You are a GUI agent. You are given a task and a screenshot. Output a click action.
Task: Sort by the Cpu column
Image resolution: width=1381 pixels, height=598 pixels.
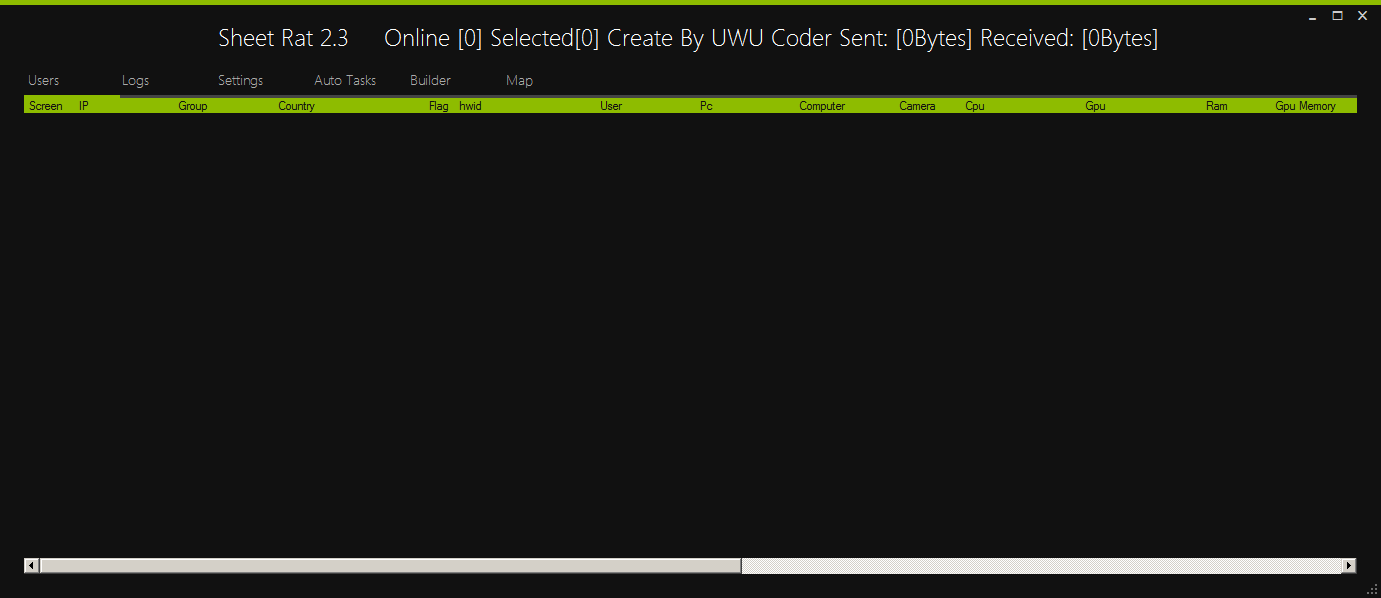(975, 106)
